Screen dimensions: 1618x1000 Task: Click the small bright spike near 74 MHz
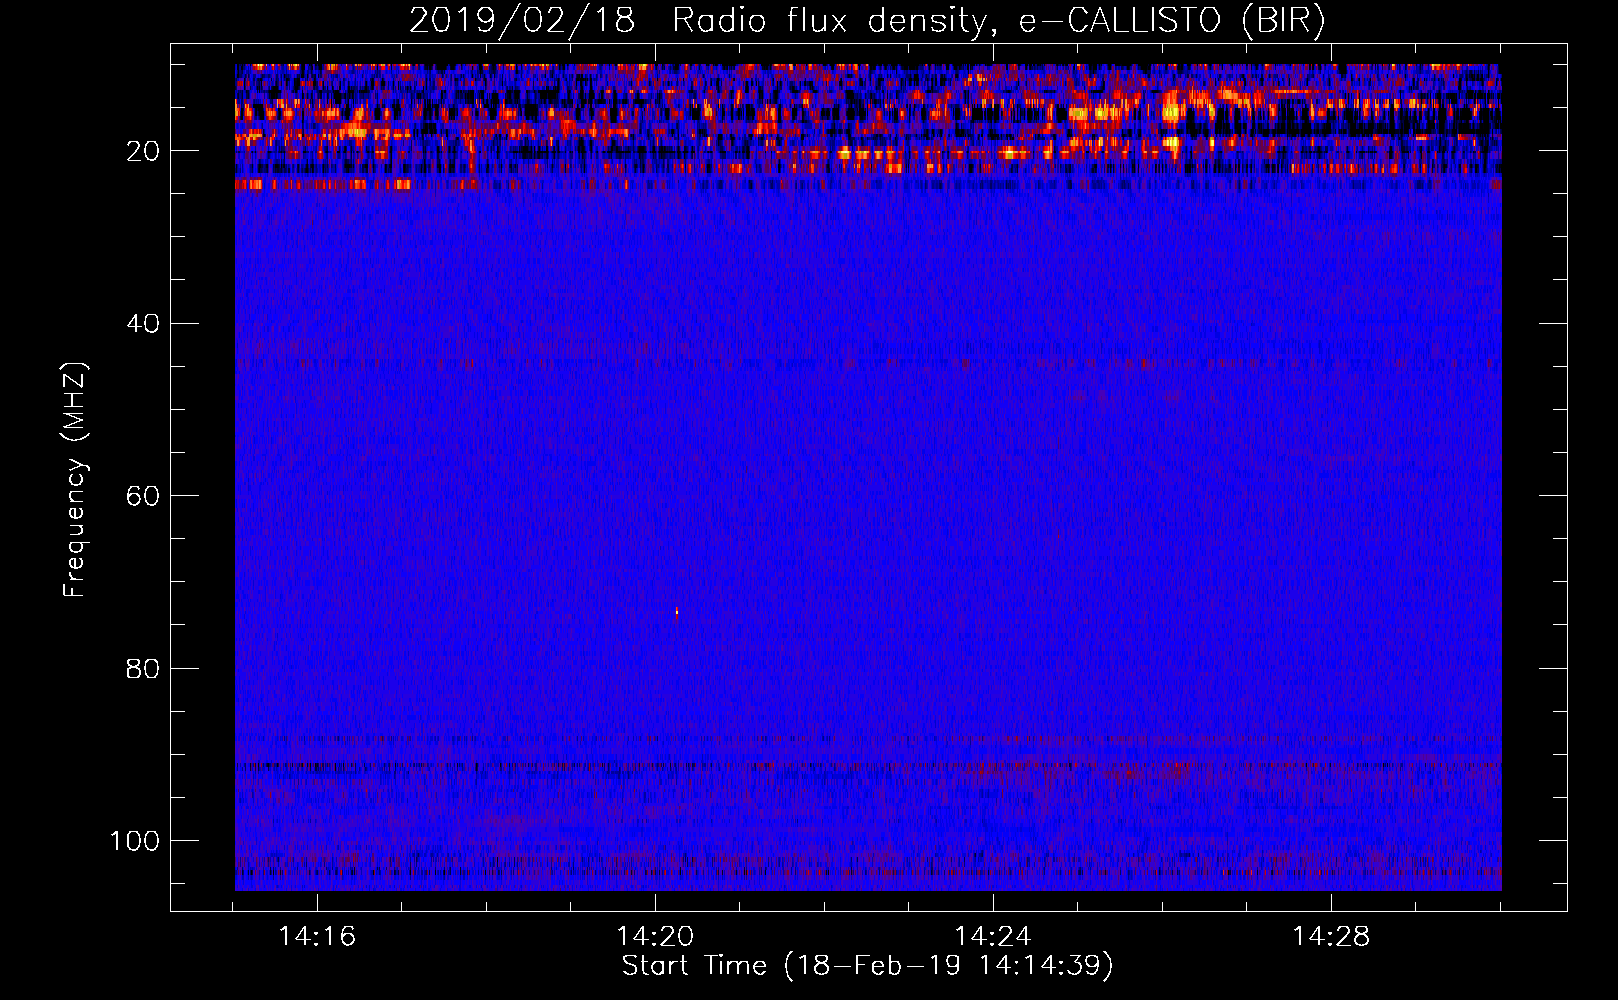click(677, 613)
